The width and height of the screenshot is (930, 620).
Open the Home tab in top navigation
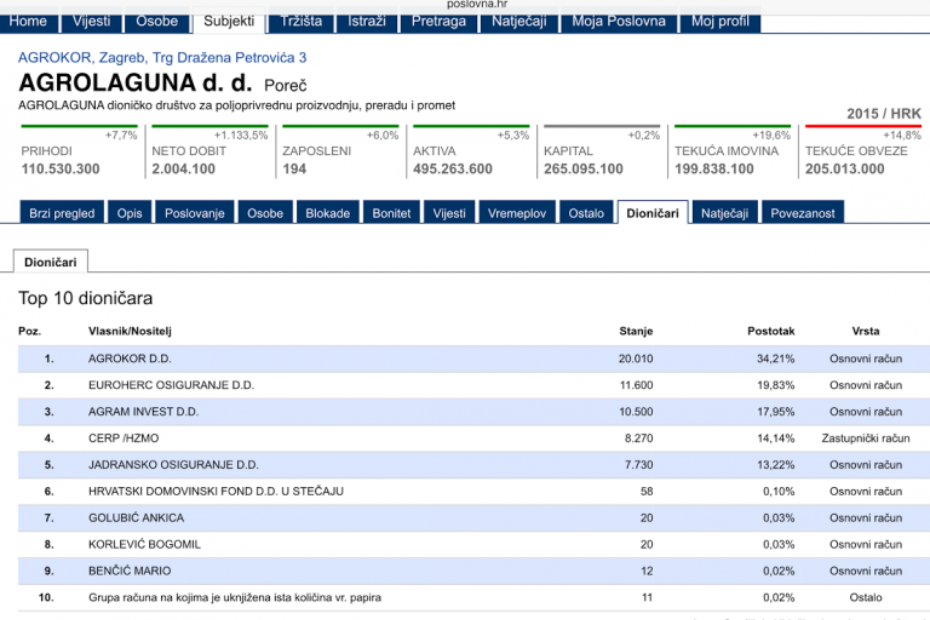28,21
